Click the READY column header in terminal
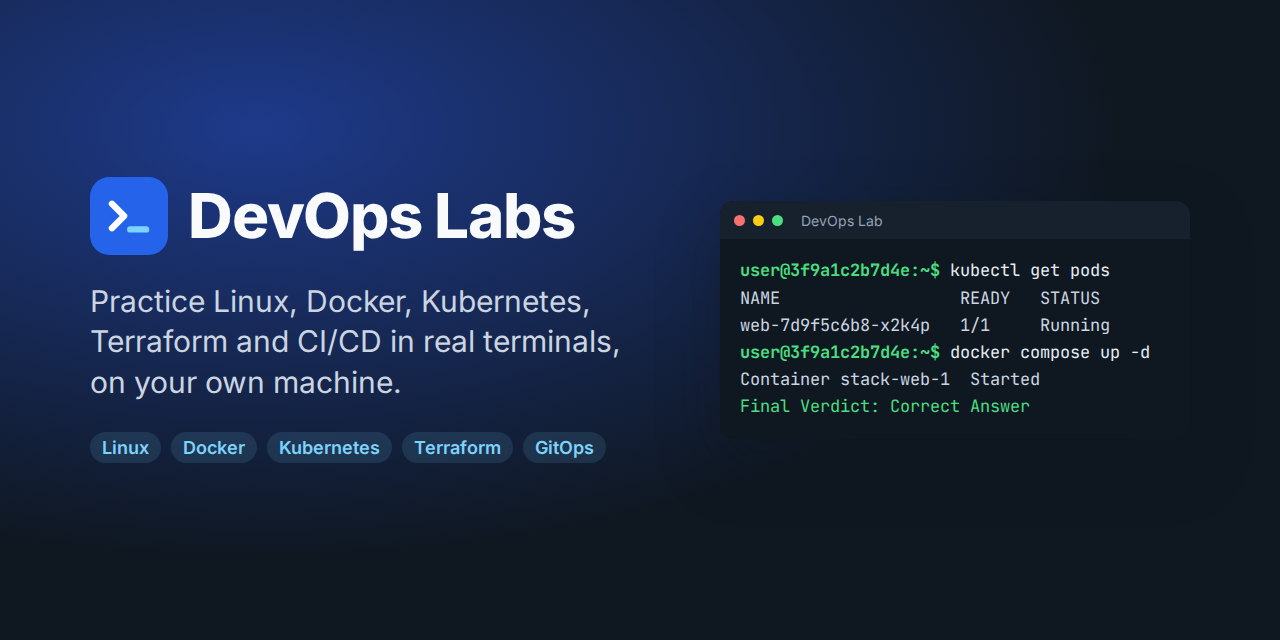The image size is (1280, 640). pyautogui.click(x=985, y=298)
